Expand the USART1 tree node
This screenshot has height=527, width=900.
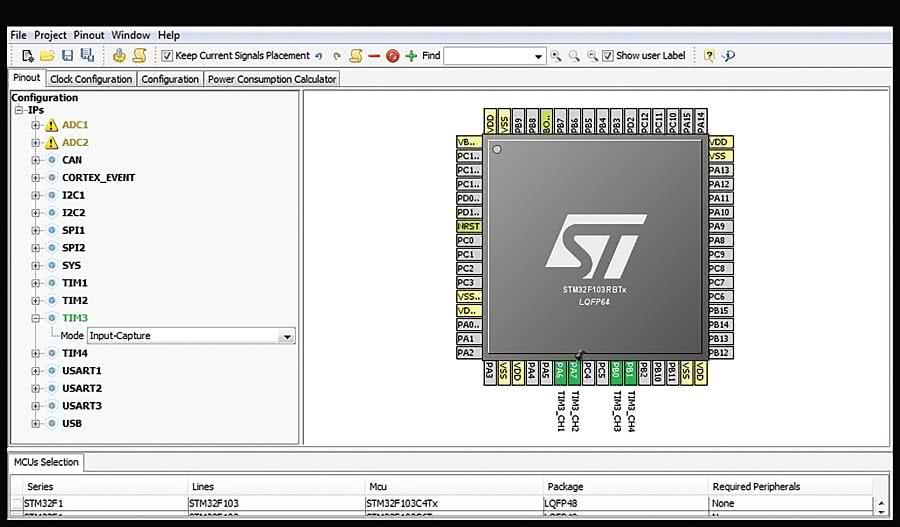point(36,371)
